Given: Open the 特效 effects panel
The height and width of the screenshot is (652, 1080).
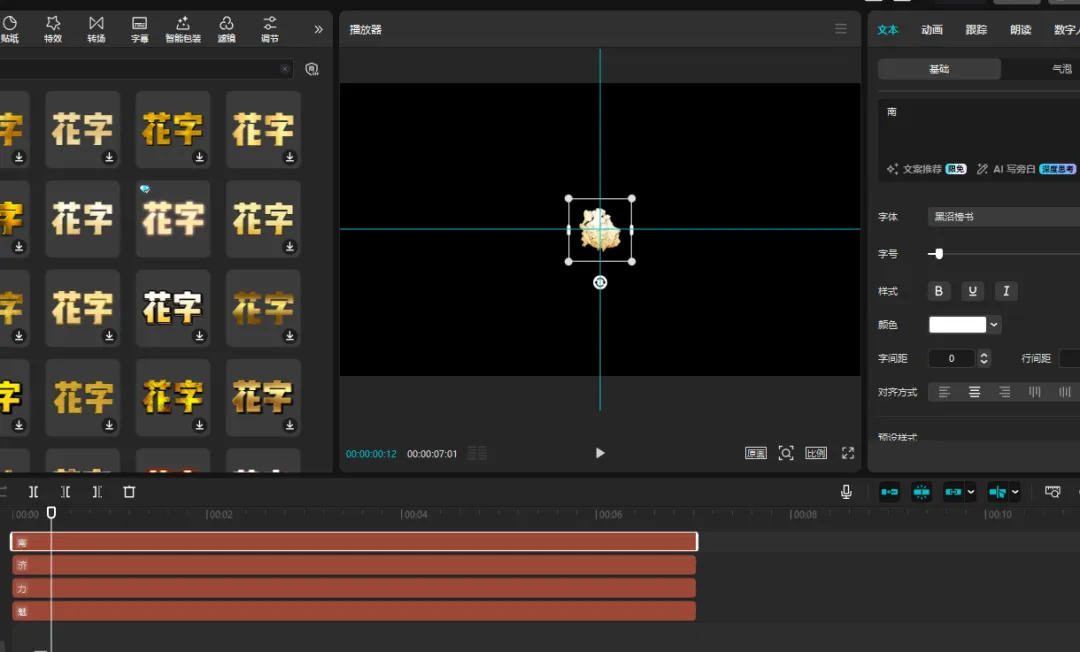Looking at the screenshot, I should [53, 30].
